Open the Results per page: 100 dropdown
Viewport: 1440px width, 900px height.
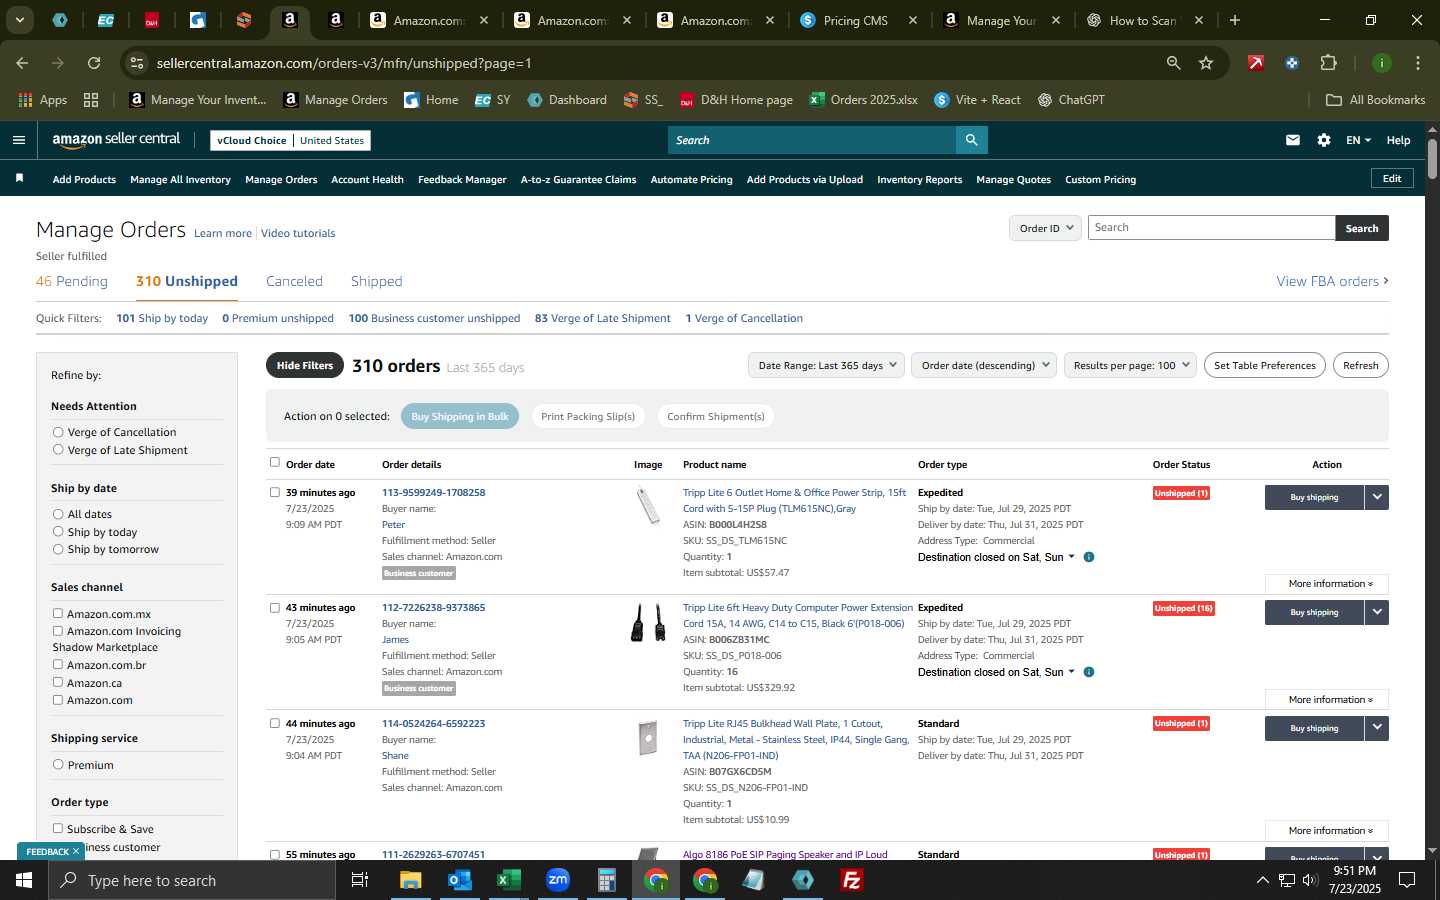(x=1130, y=365)
